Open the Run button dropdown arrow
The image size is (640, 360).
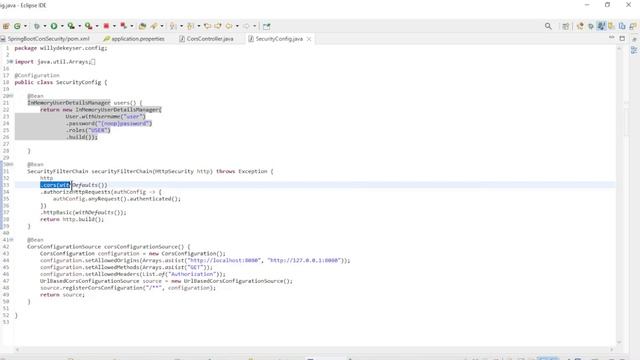pos(62,26)
